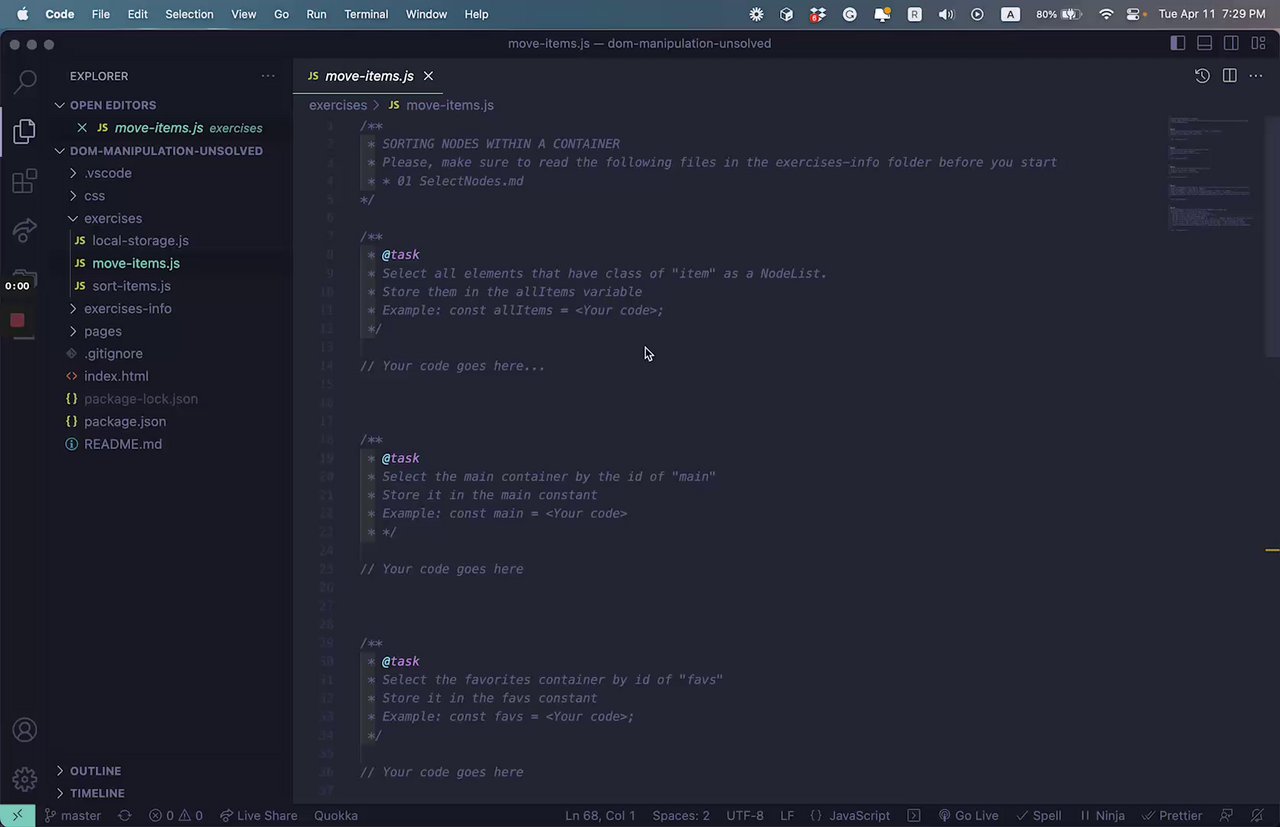Click the master branch indicator

73,815
